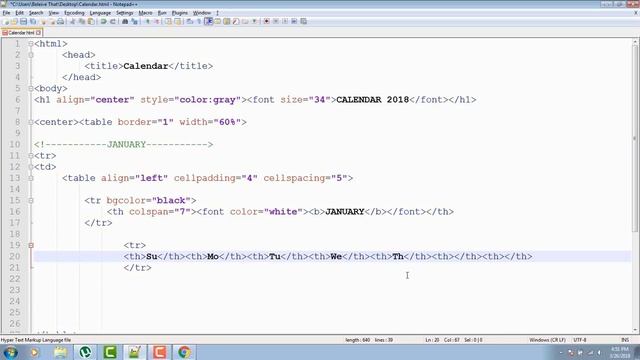Click the Save All toolbar icon
This screenshot has width=640, height=360.
33,21
